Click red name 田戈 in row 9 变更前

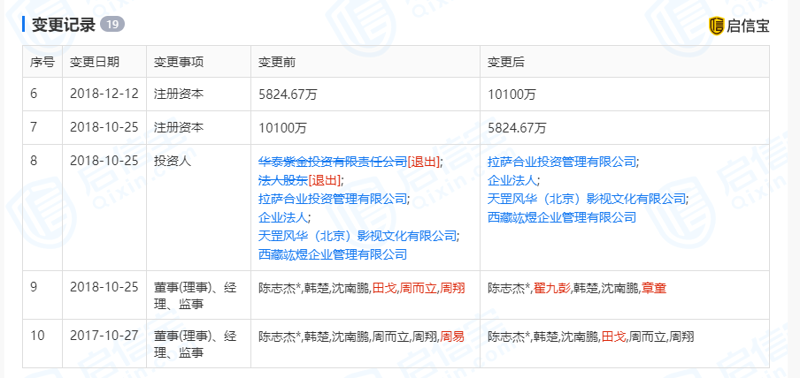click(x=385, y=289)
